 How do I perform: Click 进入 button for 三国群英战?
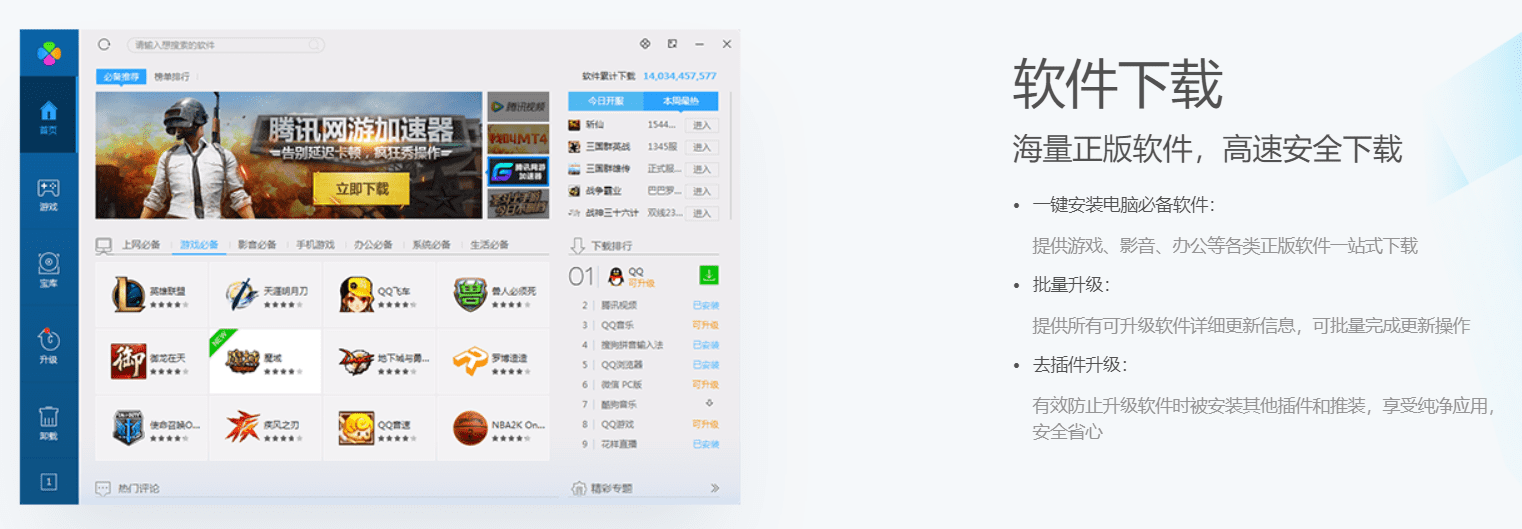pos(701,147)
